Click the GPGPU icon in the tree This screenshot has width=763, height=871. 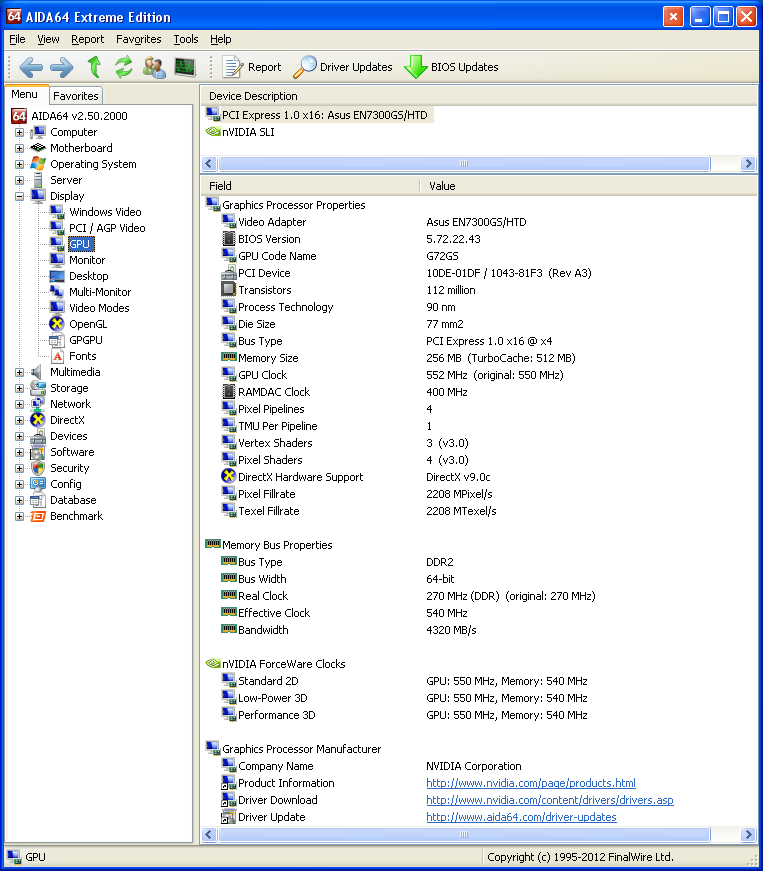click(x=57, y=340)
